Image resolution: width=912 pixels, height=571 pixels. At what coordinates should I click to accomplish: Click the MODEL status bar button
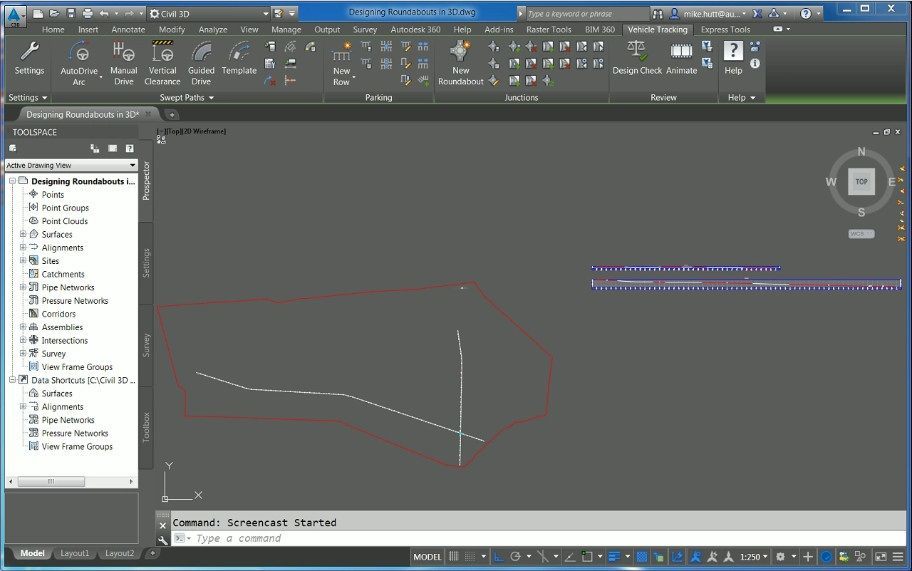(x=428, y=556)
